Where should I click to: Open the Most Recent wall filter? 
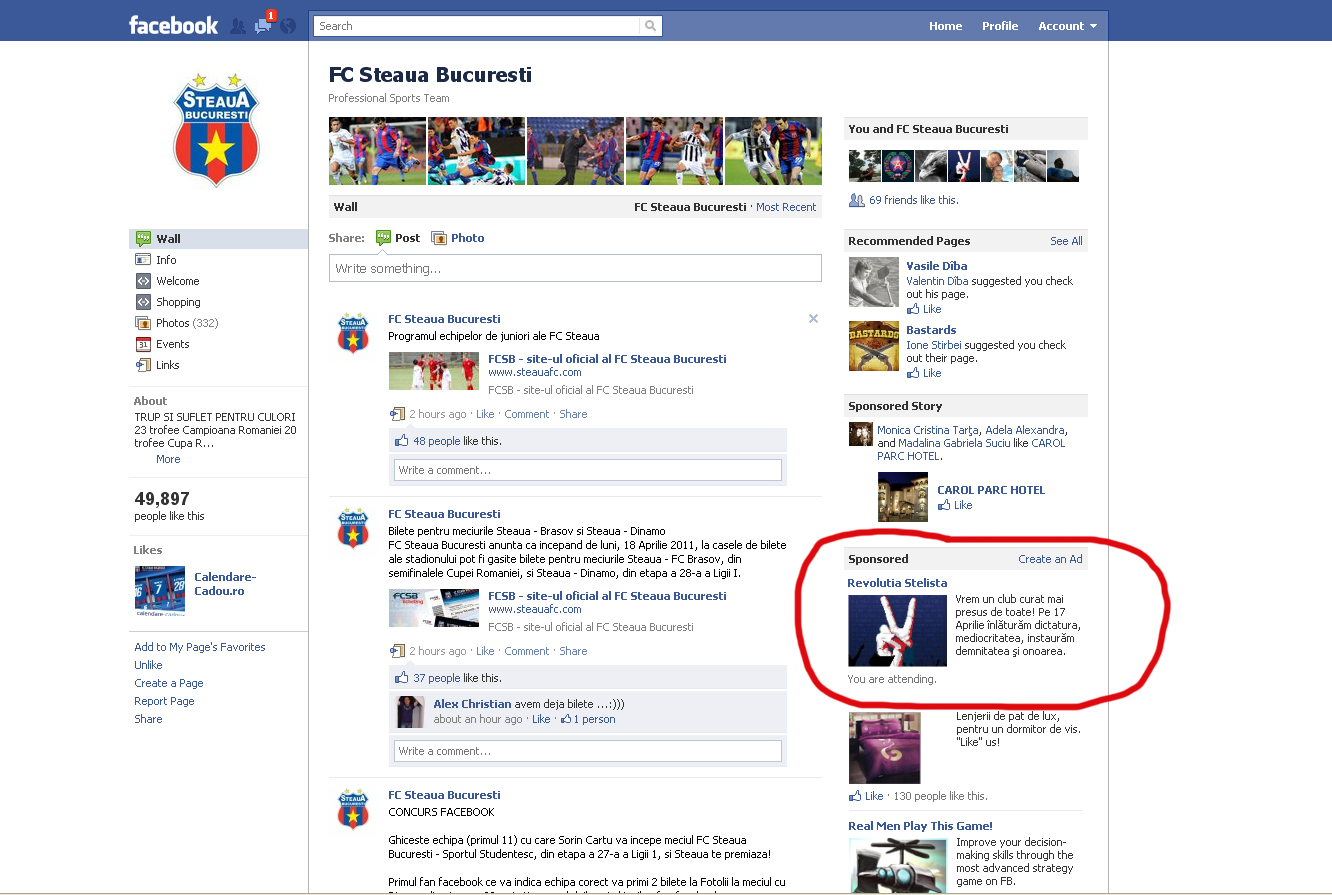tap(786, 207)
